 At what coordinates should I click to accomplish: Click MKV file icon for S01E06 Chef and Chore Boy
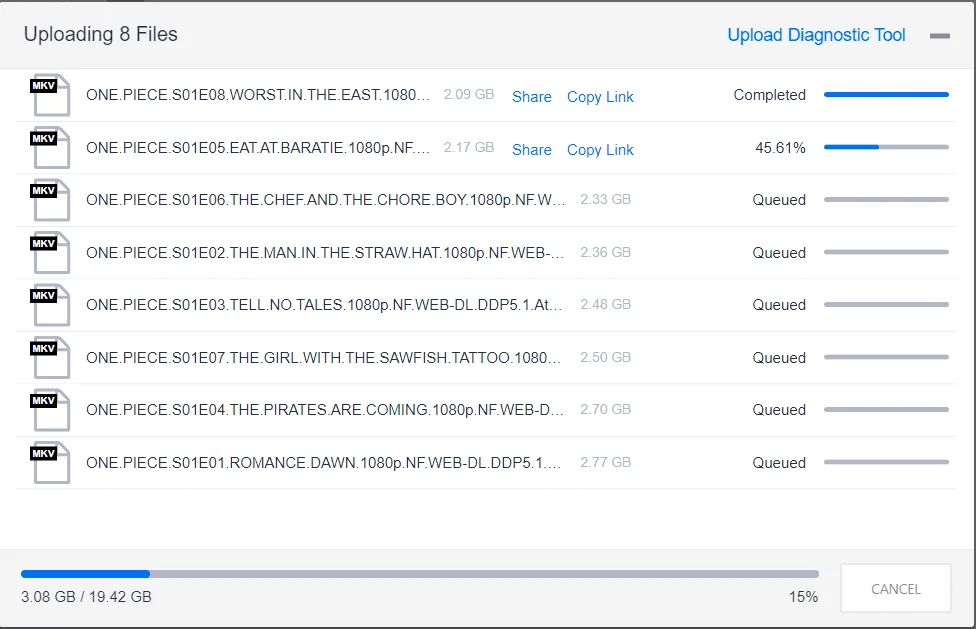click(x=50, y=200)
